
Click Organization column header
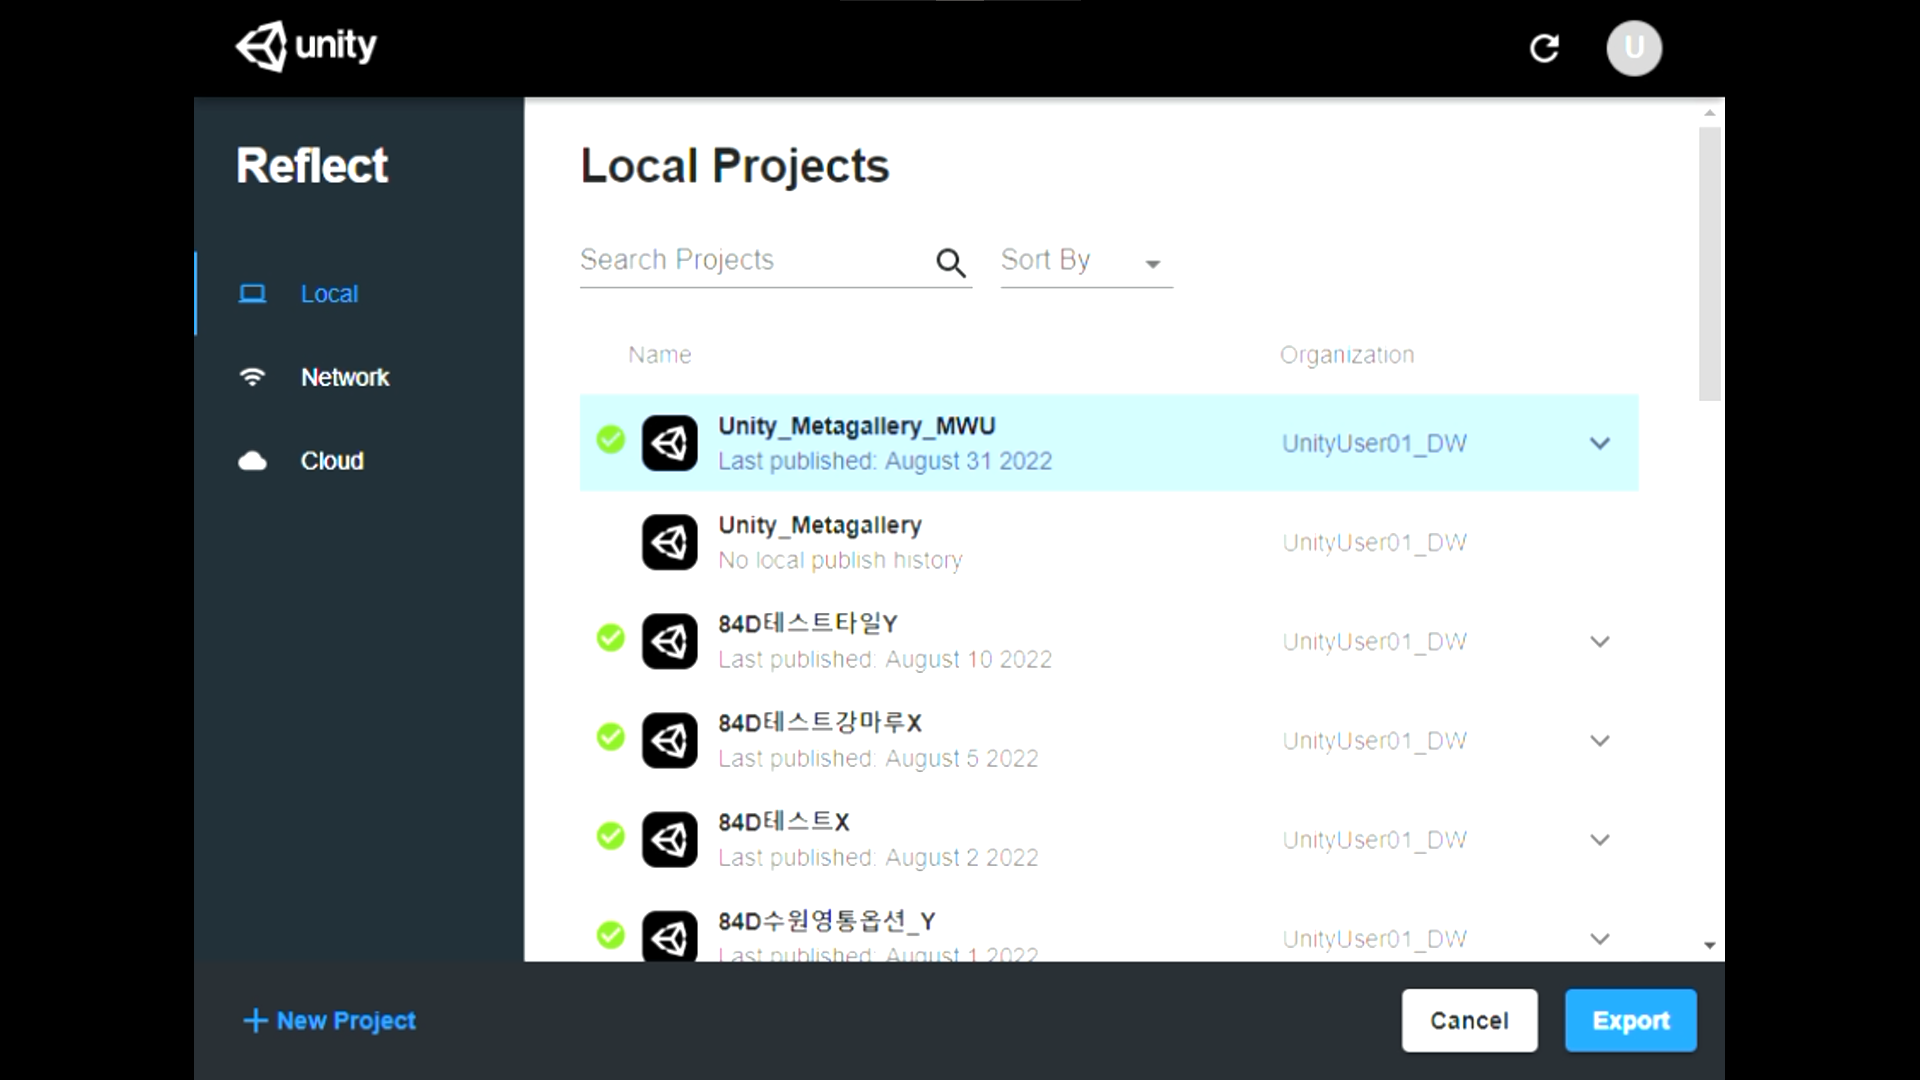pos(1347,355)
